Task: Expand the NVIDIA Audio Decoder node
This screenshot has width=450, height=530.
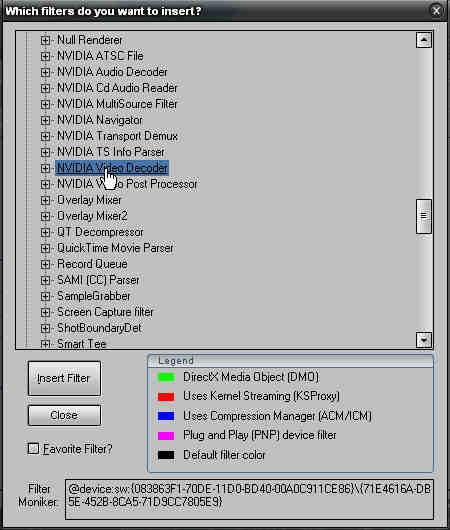Action: [45, 72]
